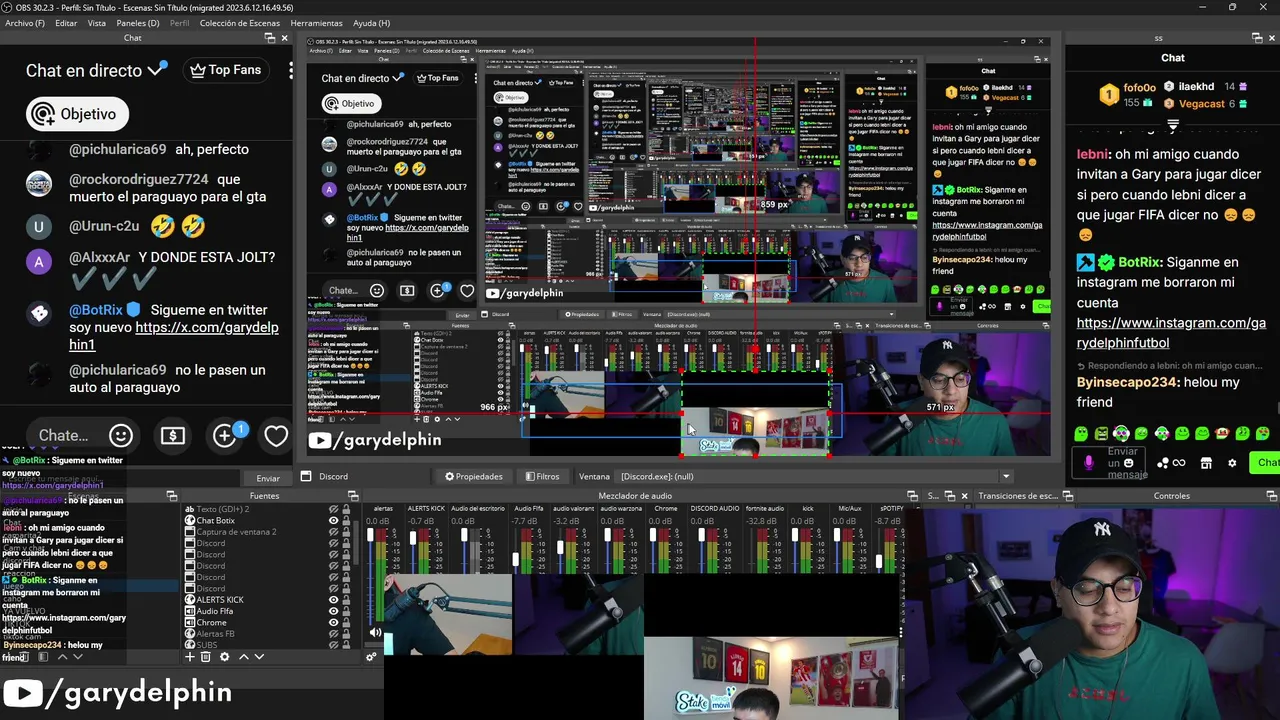Open Kick chat settings gear icon
The image size is (1280, 720).
coord(1232,463)
